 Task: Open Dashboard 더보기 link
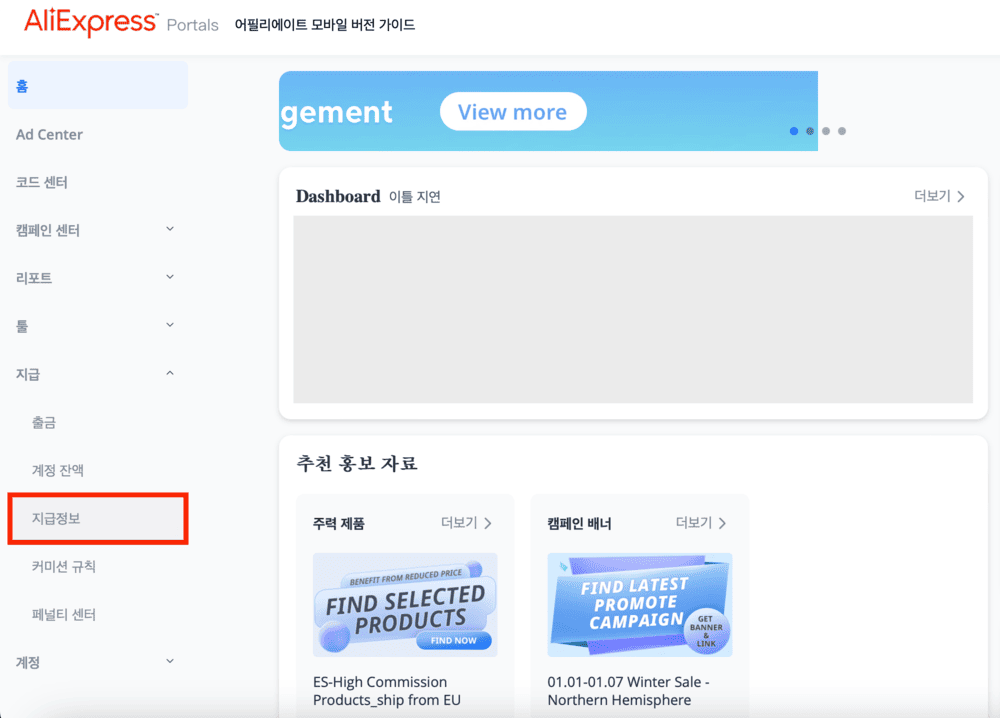coord(939,196)
